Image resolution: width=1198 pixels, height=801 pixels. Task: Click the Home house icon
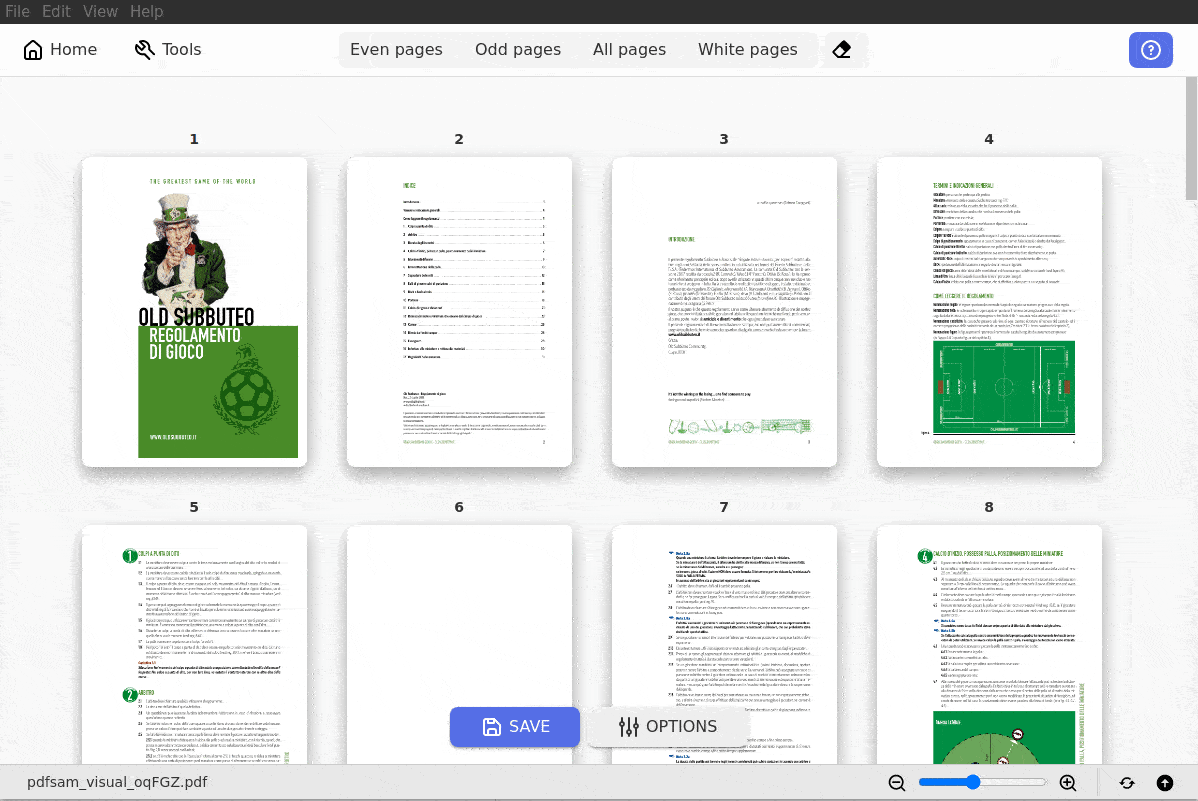33,50
